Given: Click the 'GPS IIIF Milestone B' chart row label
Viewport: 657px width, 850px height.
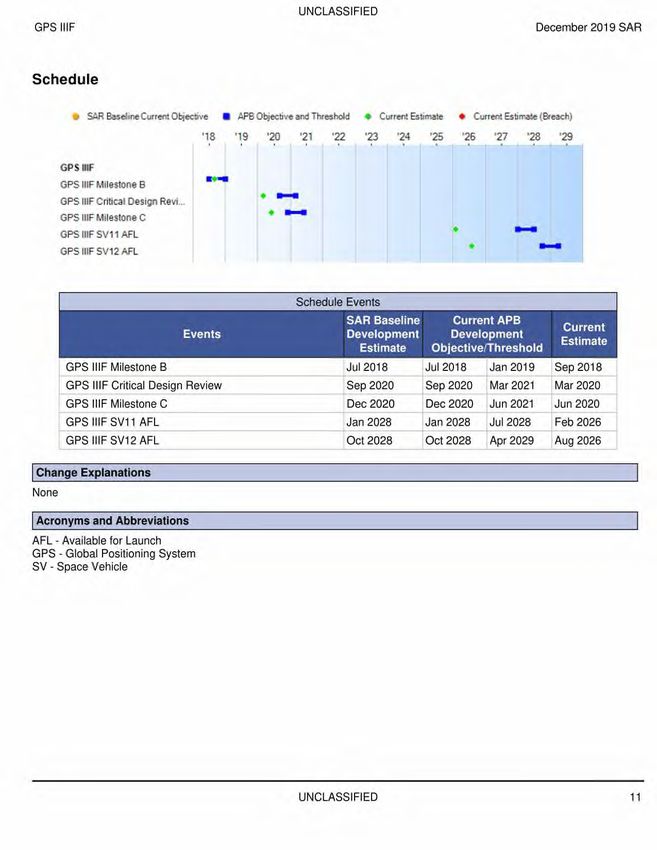Looking at the screenshot, I should pyautogui.click(x=103, y=184).
